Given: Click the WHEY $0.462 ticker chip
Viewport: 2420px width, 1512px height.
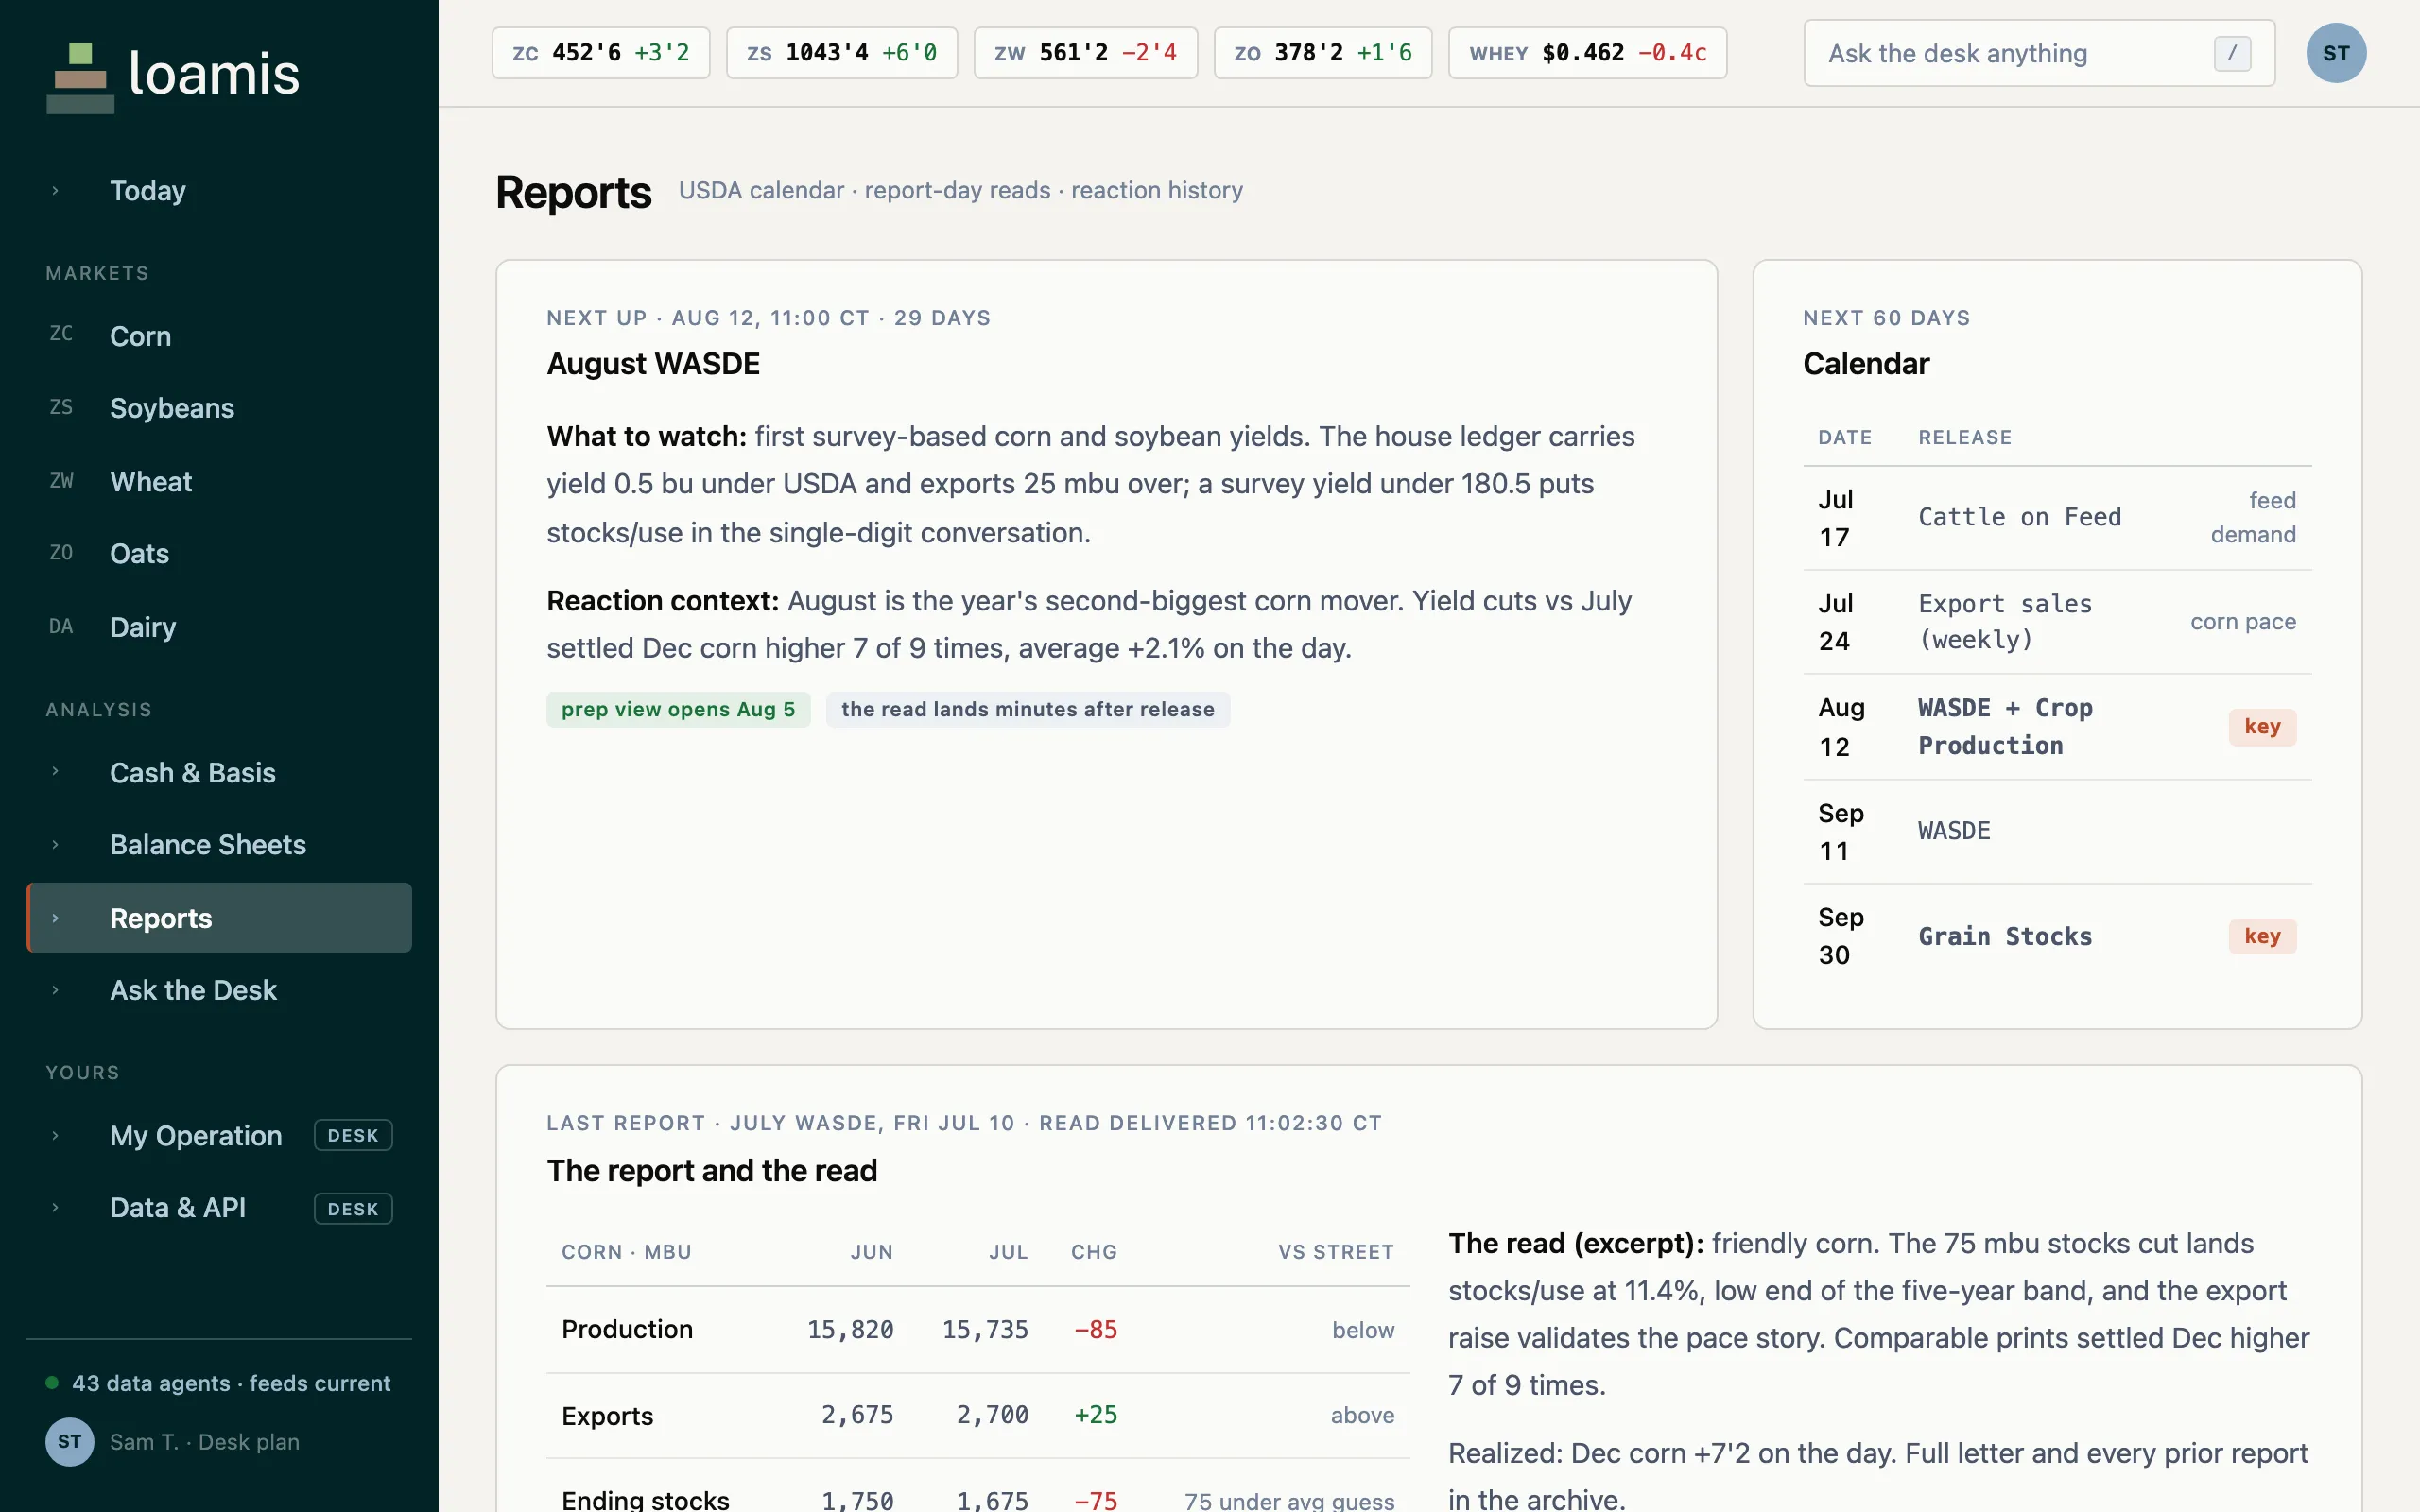Looking at the screenshot, I should [x=1588, y=53].
